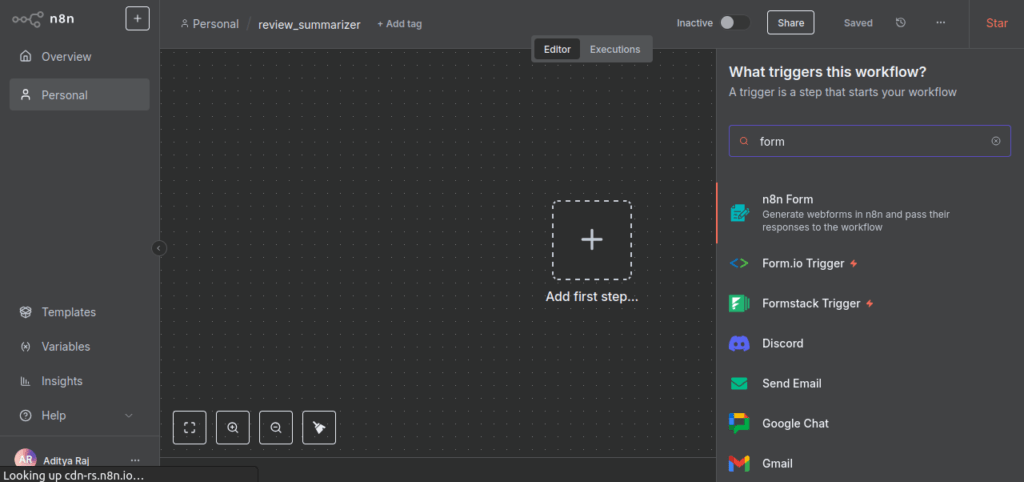Open the plus create menu in sidebar
This screenshot has height=482, width=1024.
(x=137, y=18)
